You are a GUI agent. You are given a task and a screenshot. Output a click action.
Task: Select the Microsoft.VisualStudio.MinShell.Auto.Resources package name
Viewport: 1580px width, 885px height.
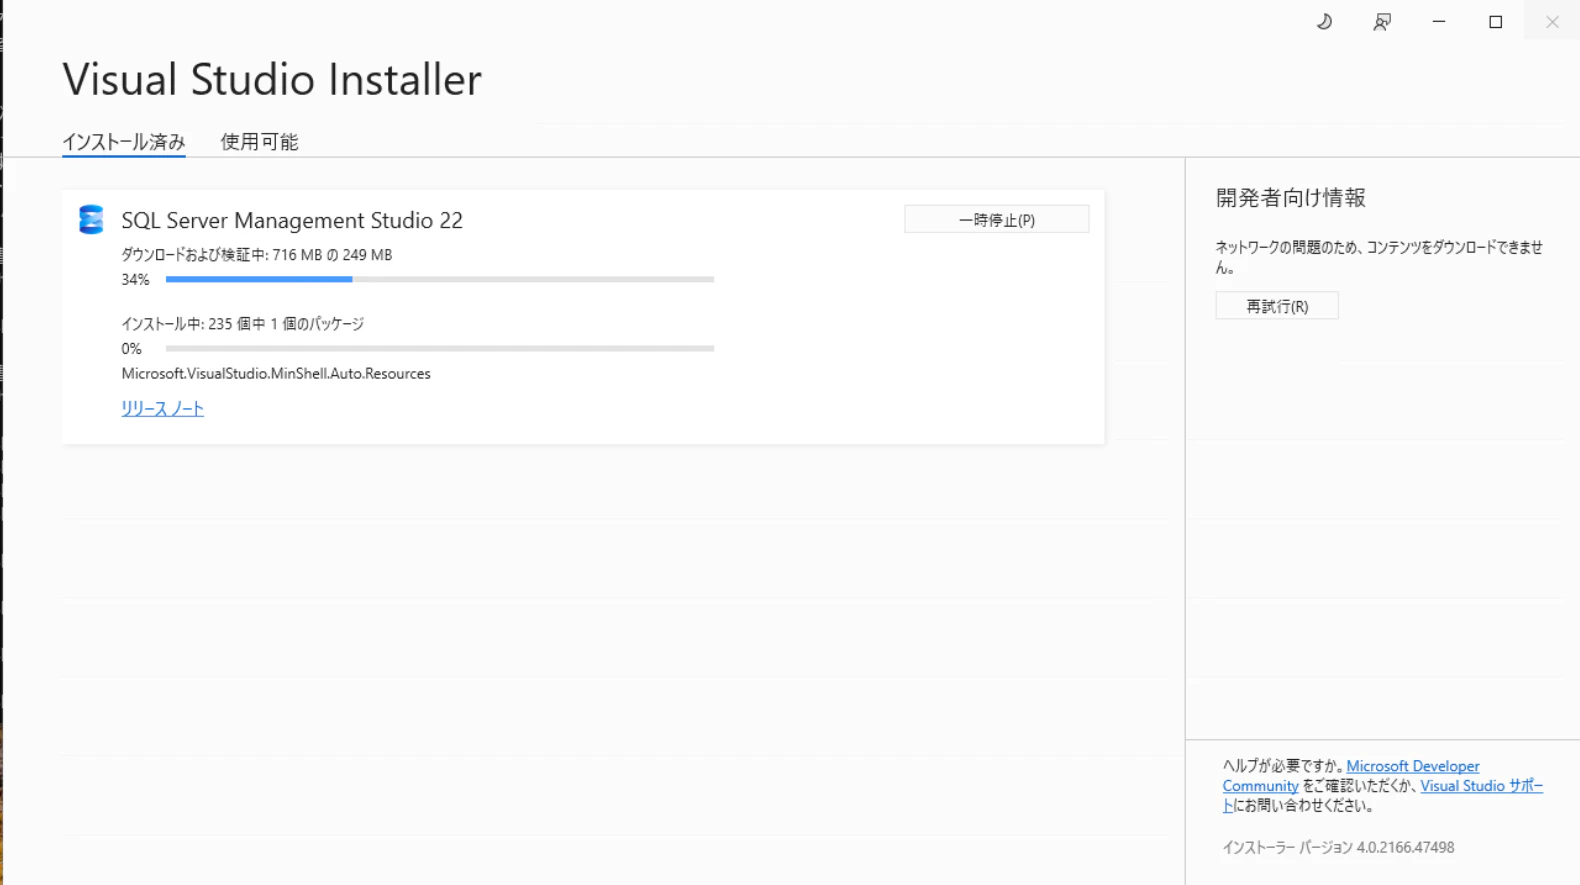(276, 374)
